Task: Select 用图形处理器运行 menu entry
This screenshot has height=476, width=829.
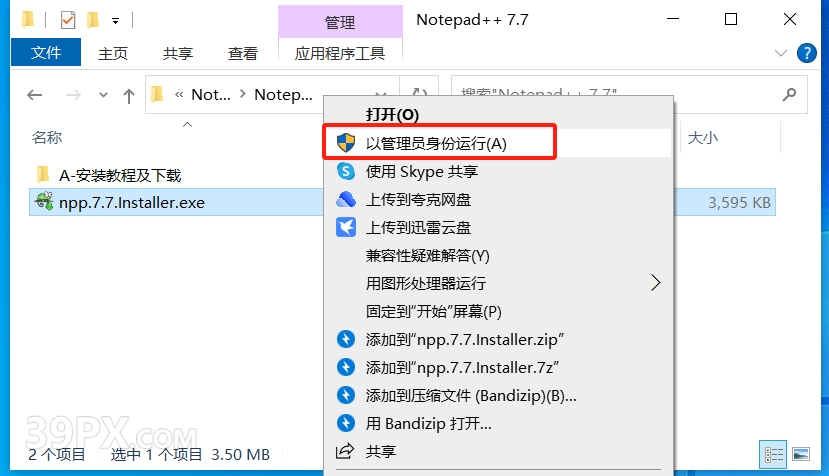Action: click(x=426, y=283)
